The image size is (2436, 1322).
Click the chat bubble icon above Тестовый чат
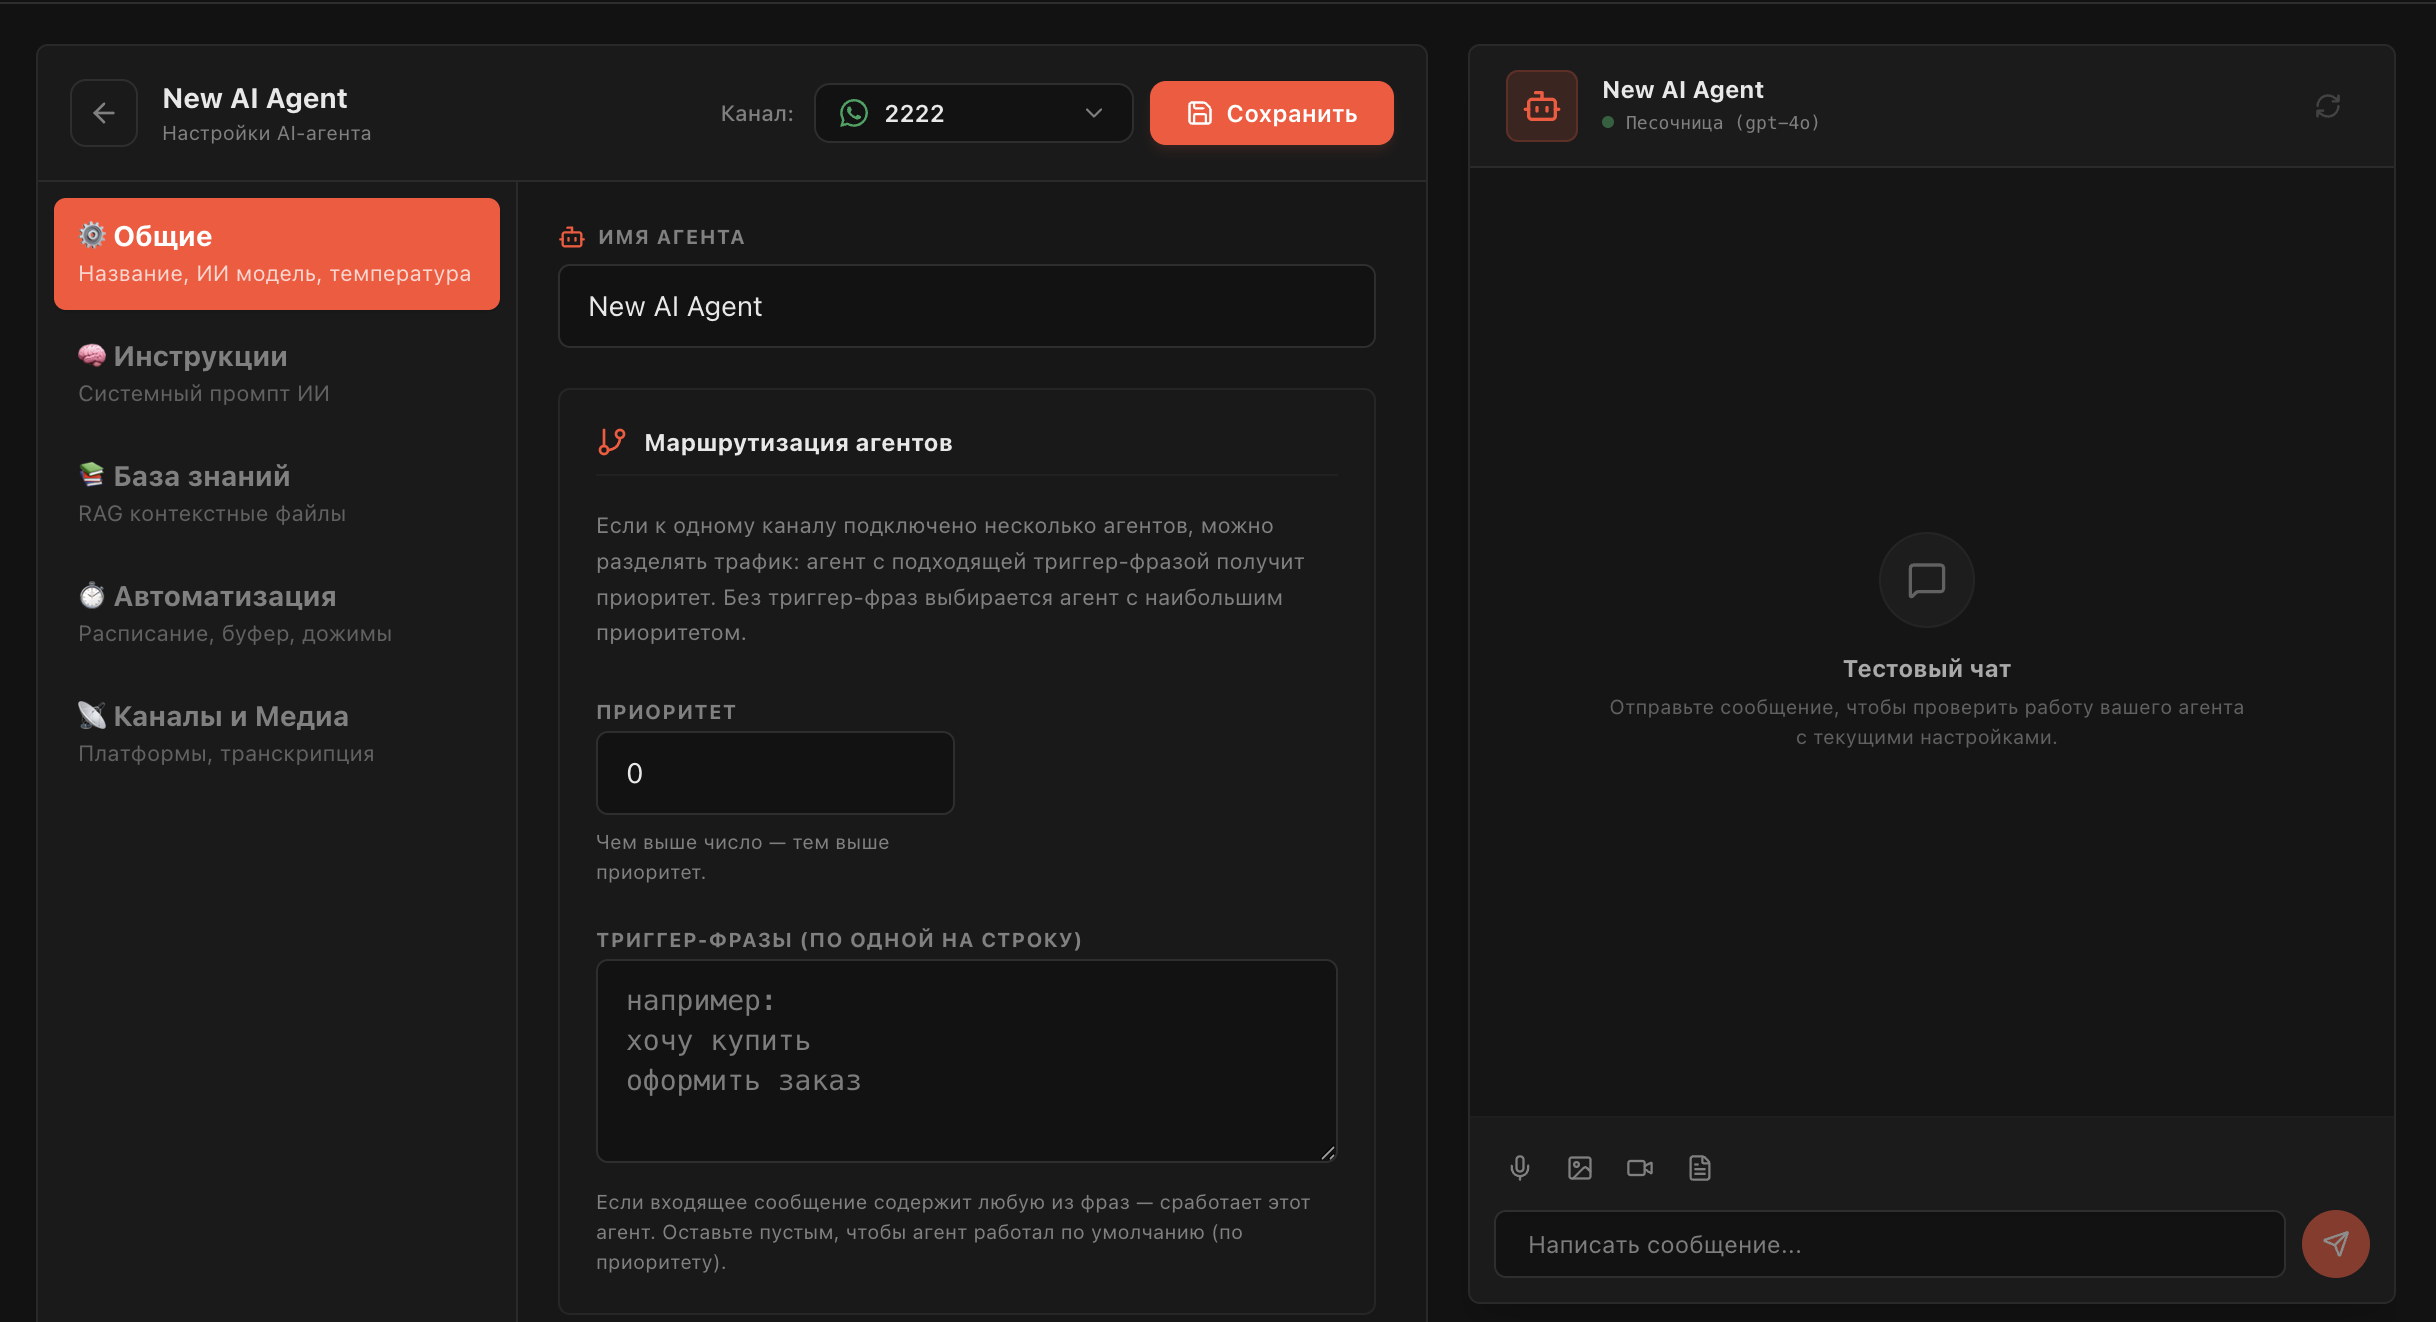tap(1926, 580)
